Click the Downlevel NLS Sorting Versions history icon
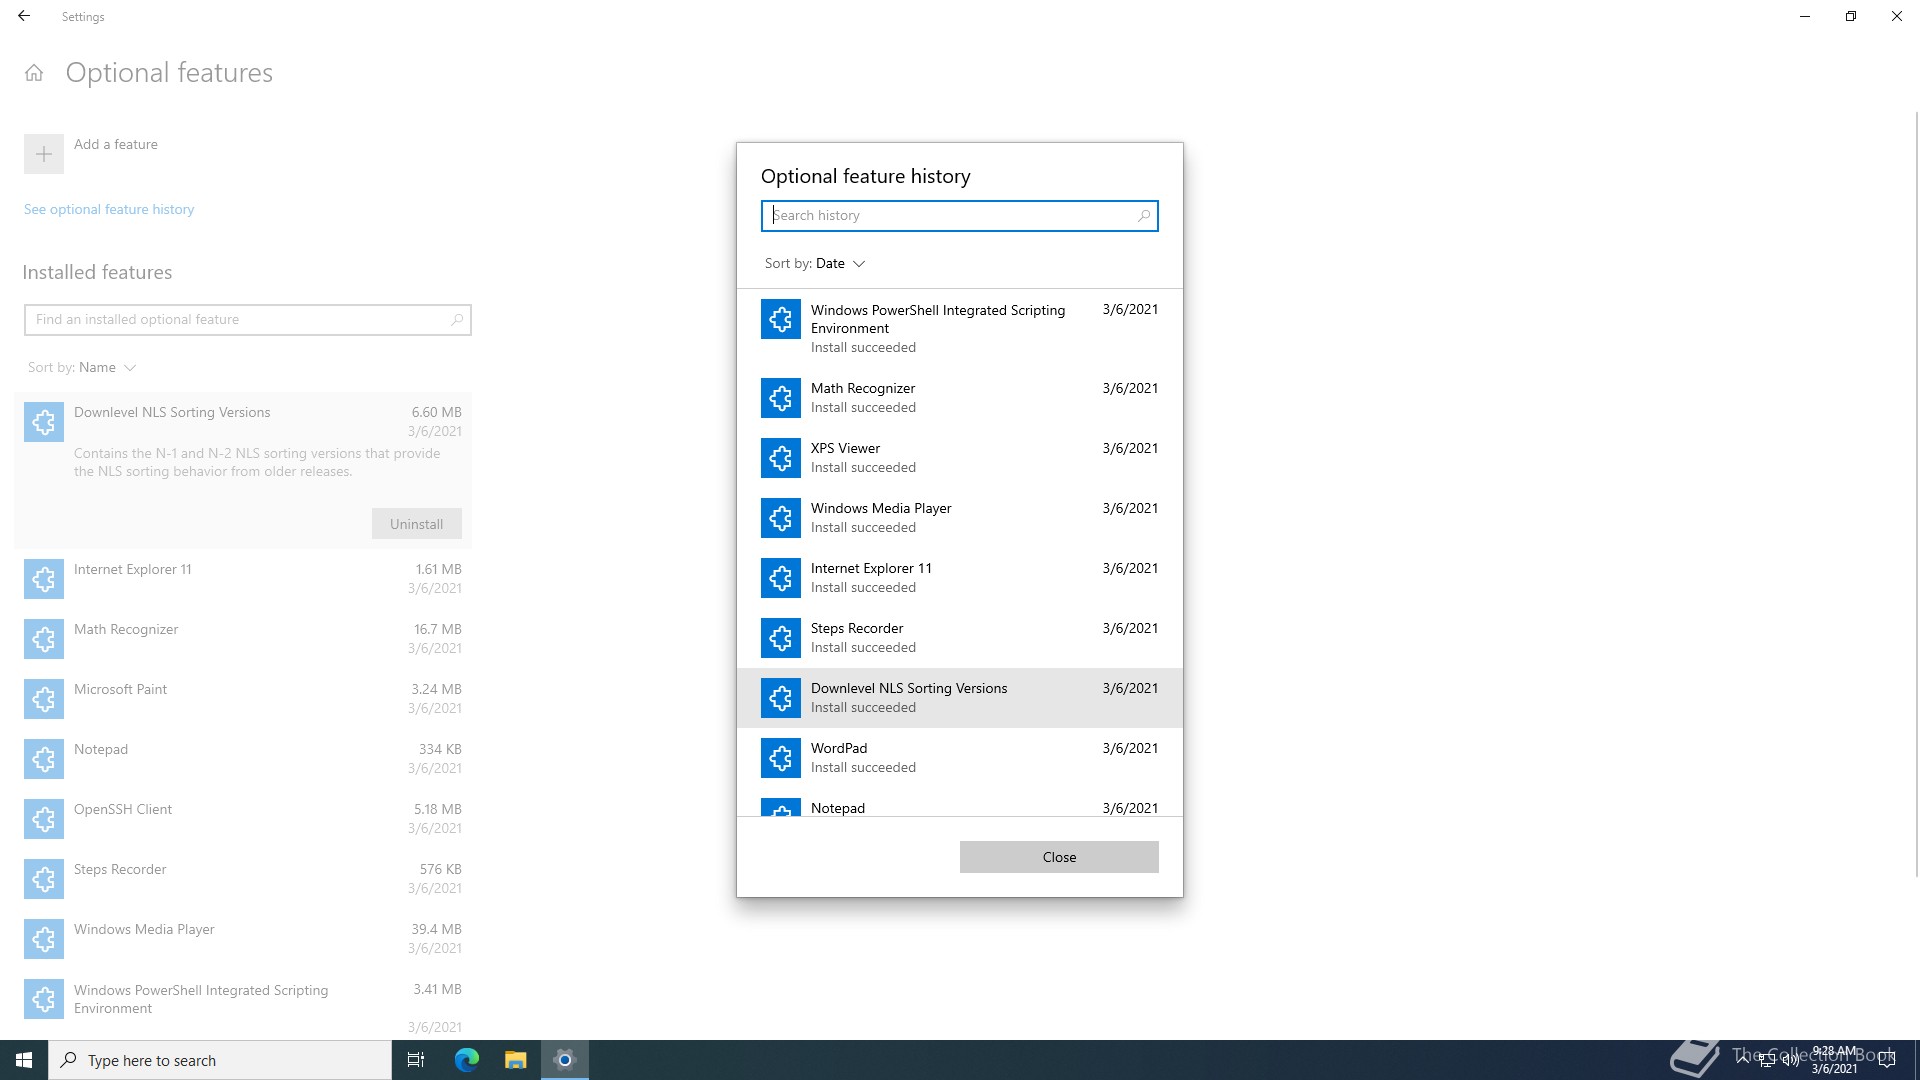1920x1080 pixels. pyautogui.click(x=780, y=698)
